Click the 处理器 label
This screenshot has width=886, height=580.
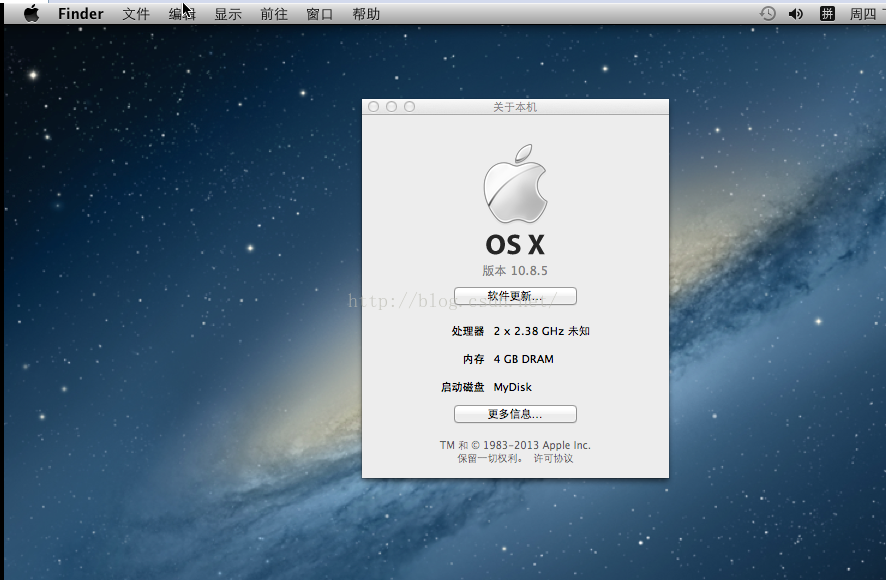pyautogui.click(x=468, y=331)
